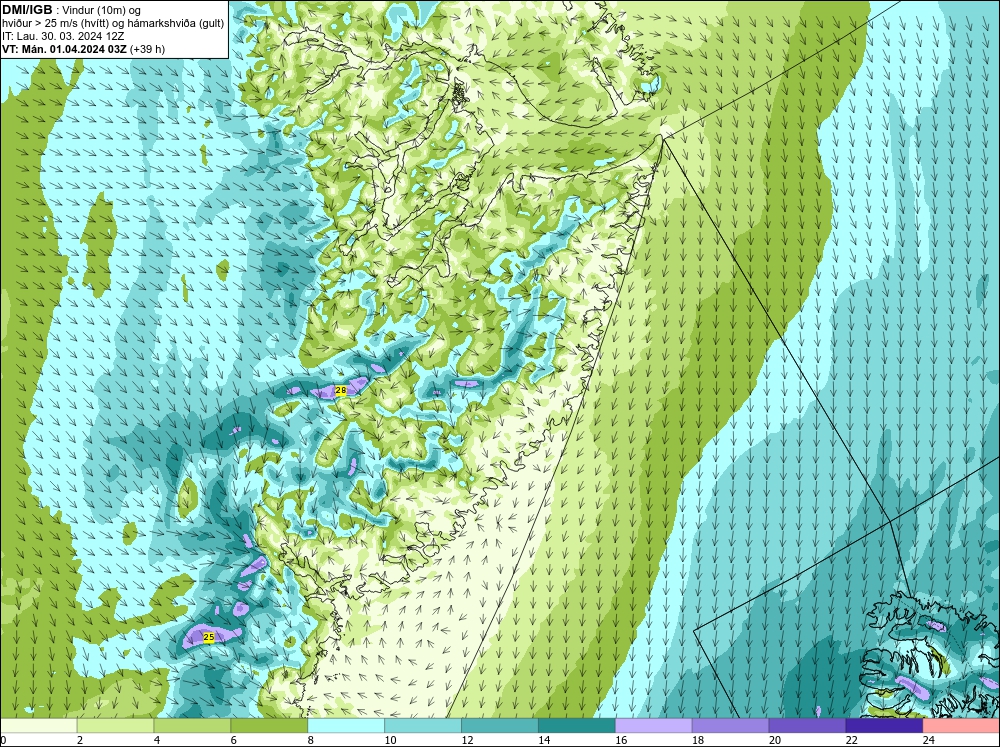The height and width of the screenshot is (747, 1000).
Task: Pick the pink above-24 m/s legend swatch
Action: click(961, 726)
